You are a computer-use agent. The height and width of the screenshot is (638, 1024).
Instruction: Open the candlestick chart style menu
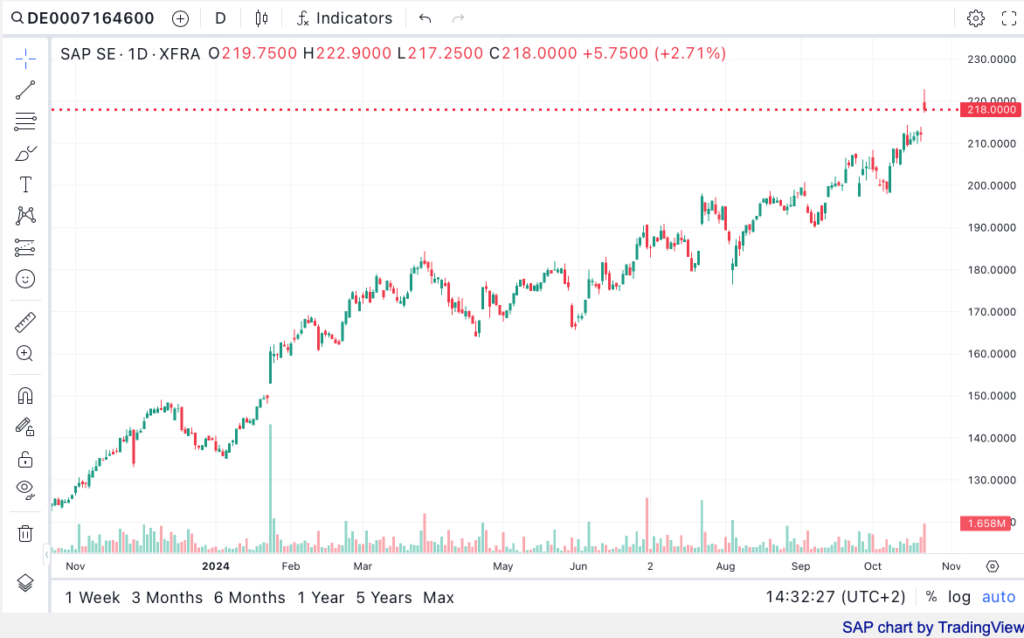(x=261, y=18)
